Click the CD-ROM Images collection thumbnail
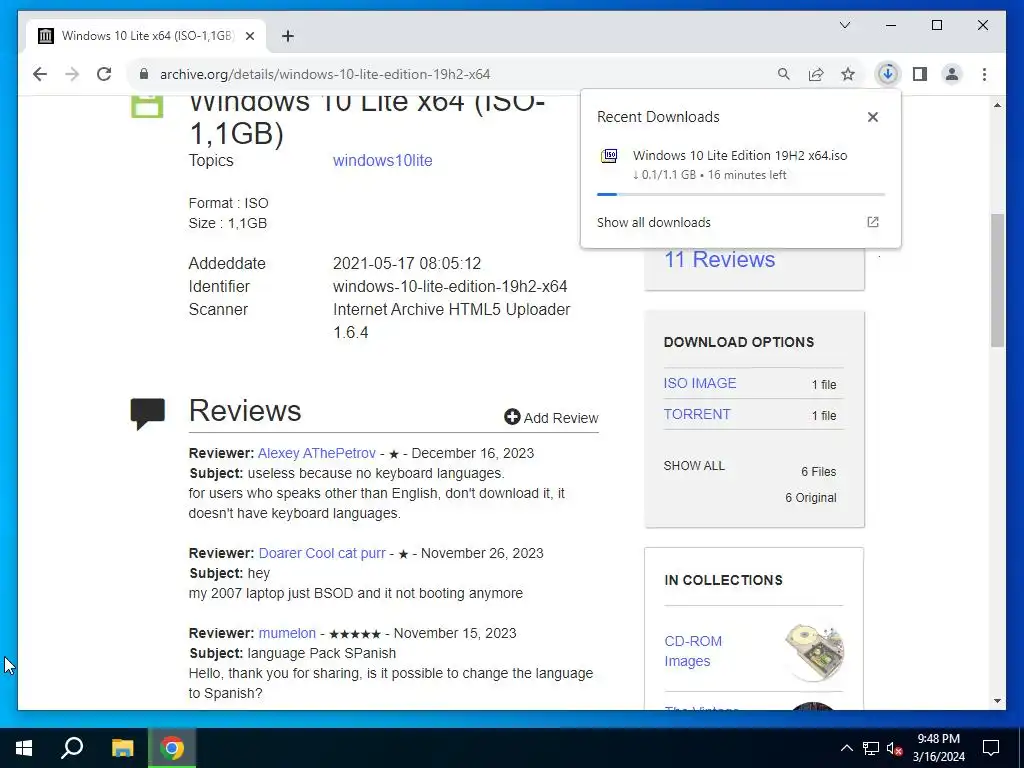The width and height of the screenshot is (1024, 768). [814, 652]
